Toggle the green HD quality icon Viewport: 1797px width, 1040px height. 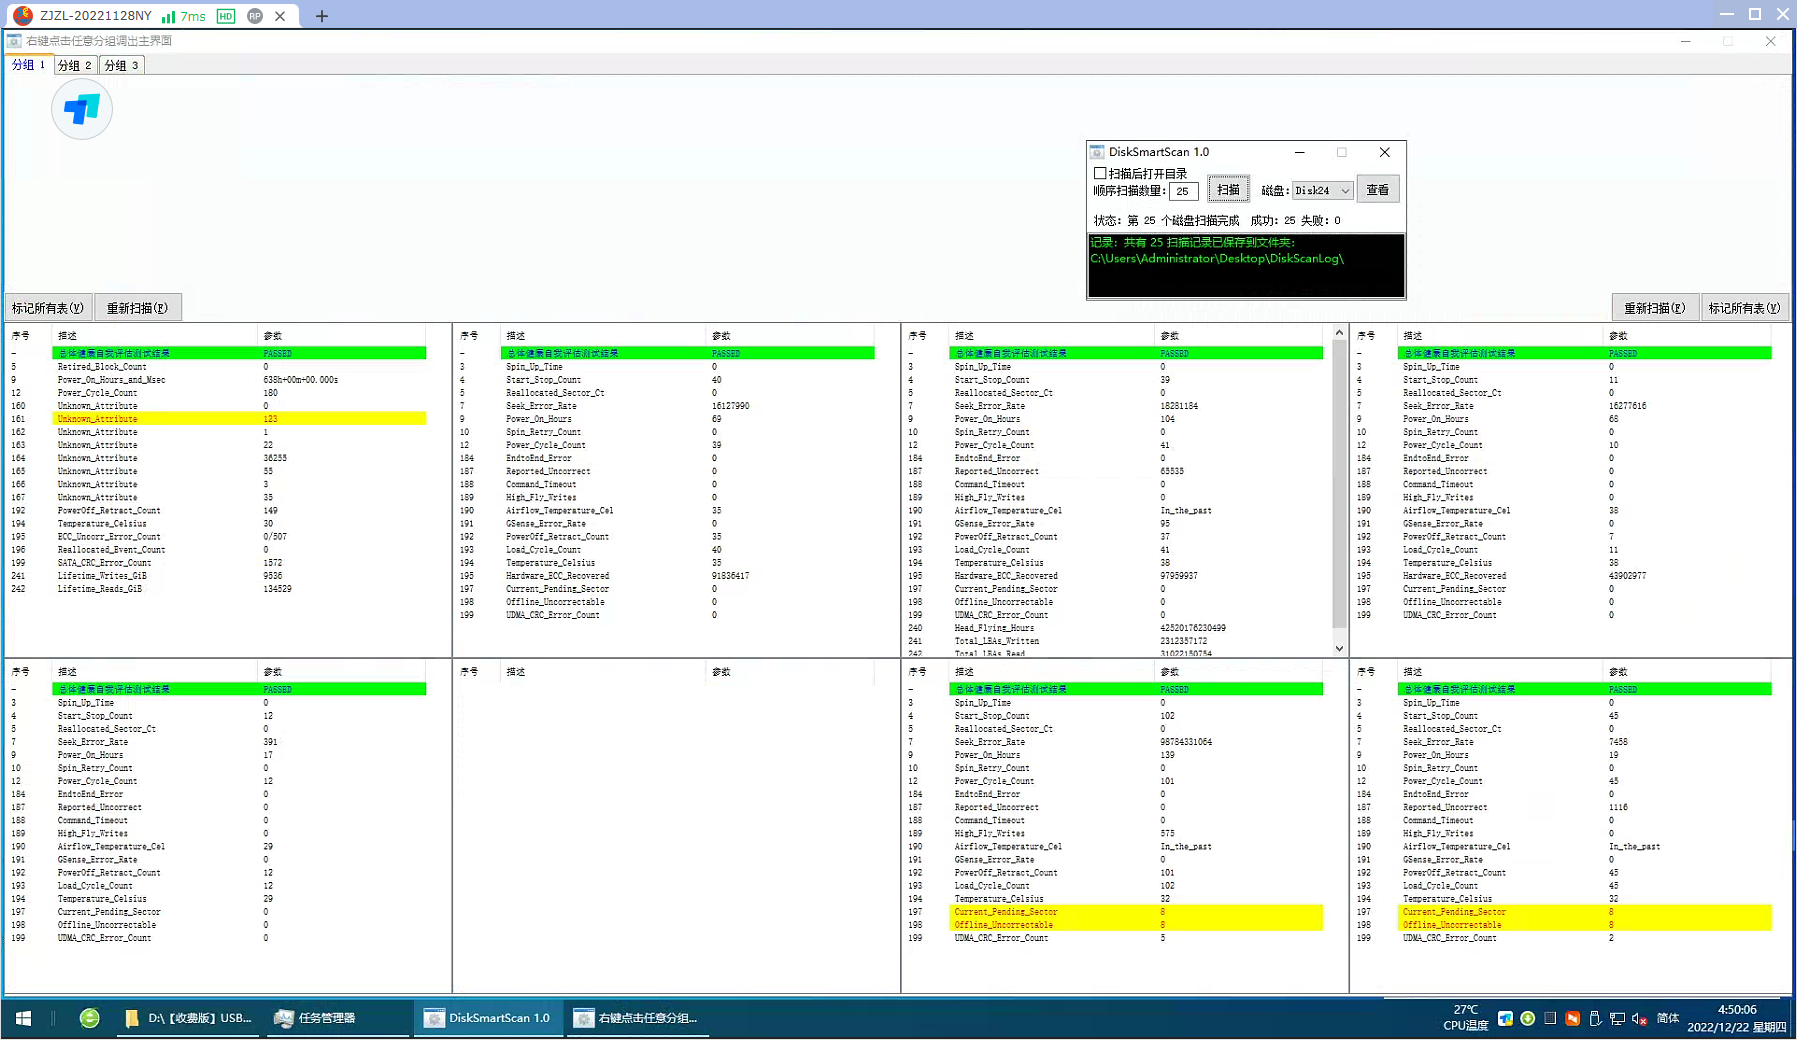coord(226,16)
